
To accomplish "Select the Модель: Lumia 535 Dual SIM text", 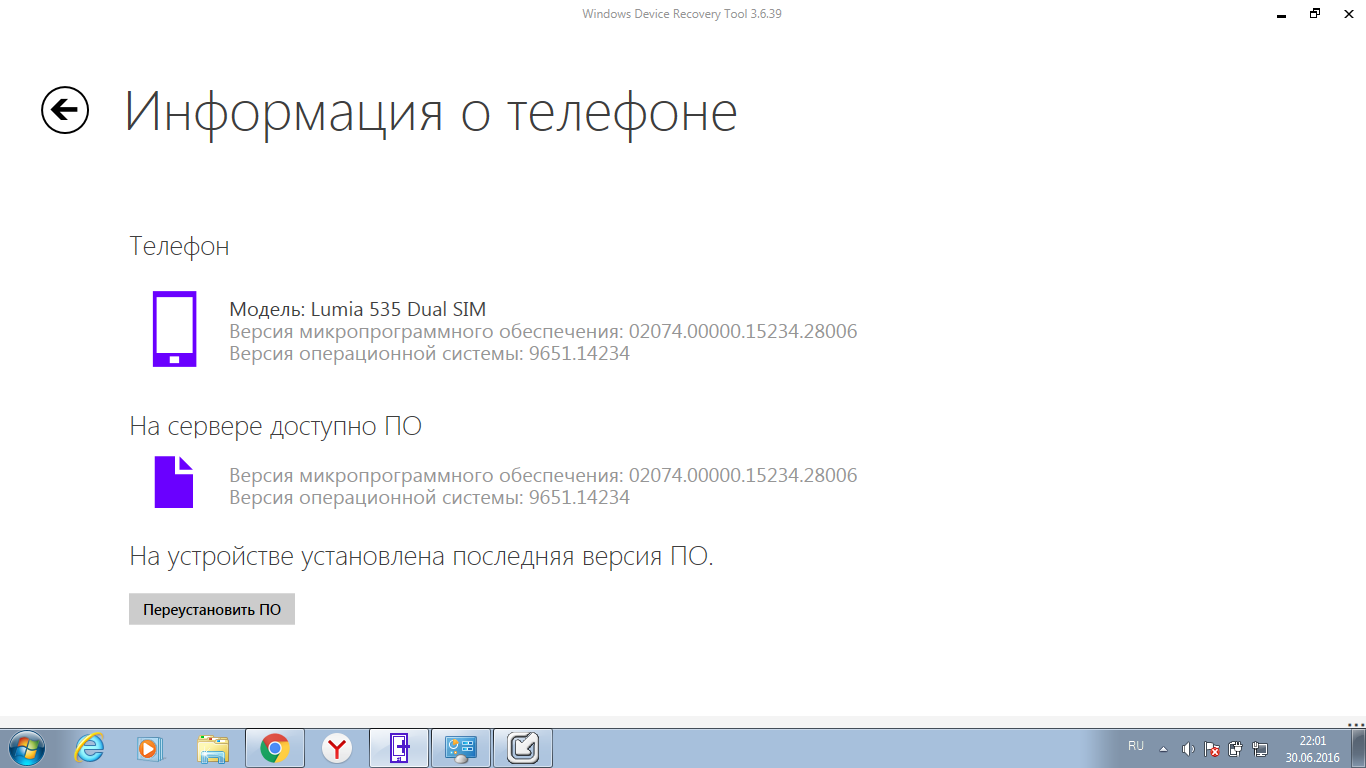I will 358,309.
